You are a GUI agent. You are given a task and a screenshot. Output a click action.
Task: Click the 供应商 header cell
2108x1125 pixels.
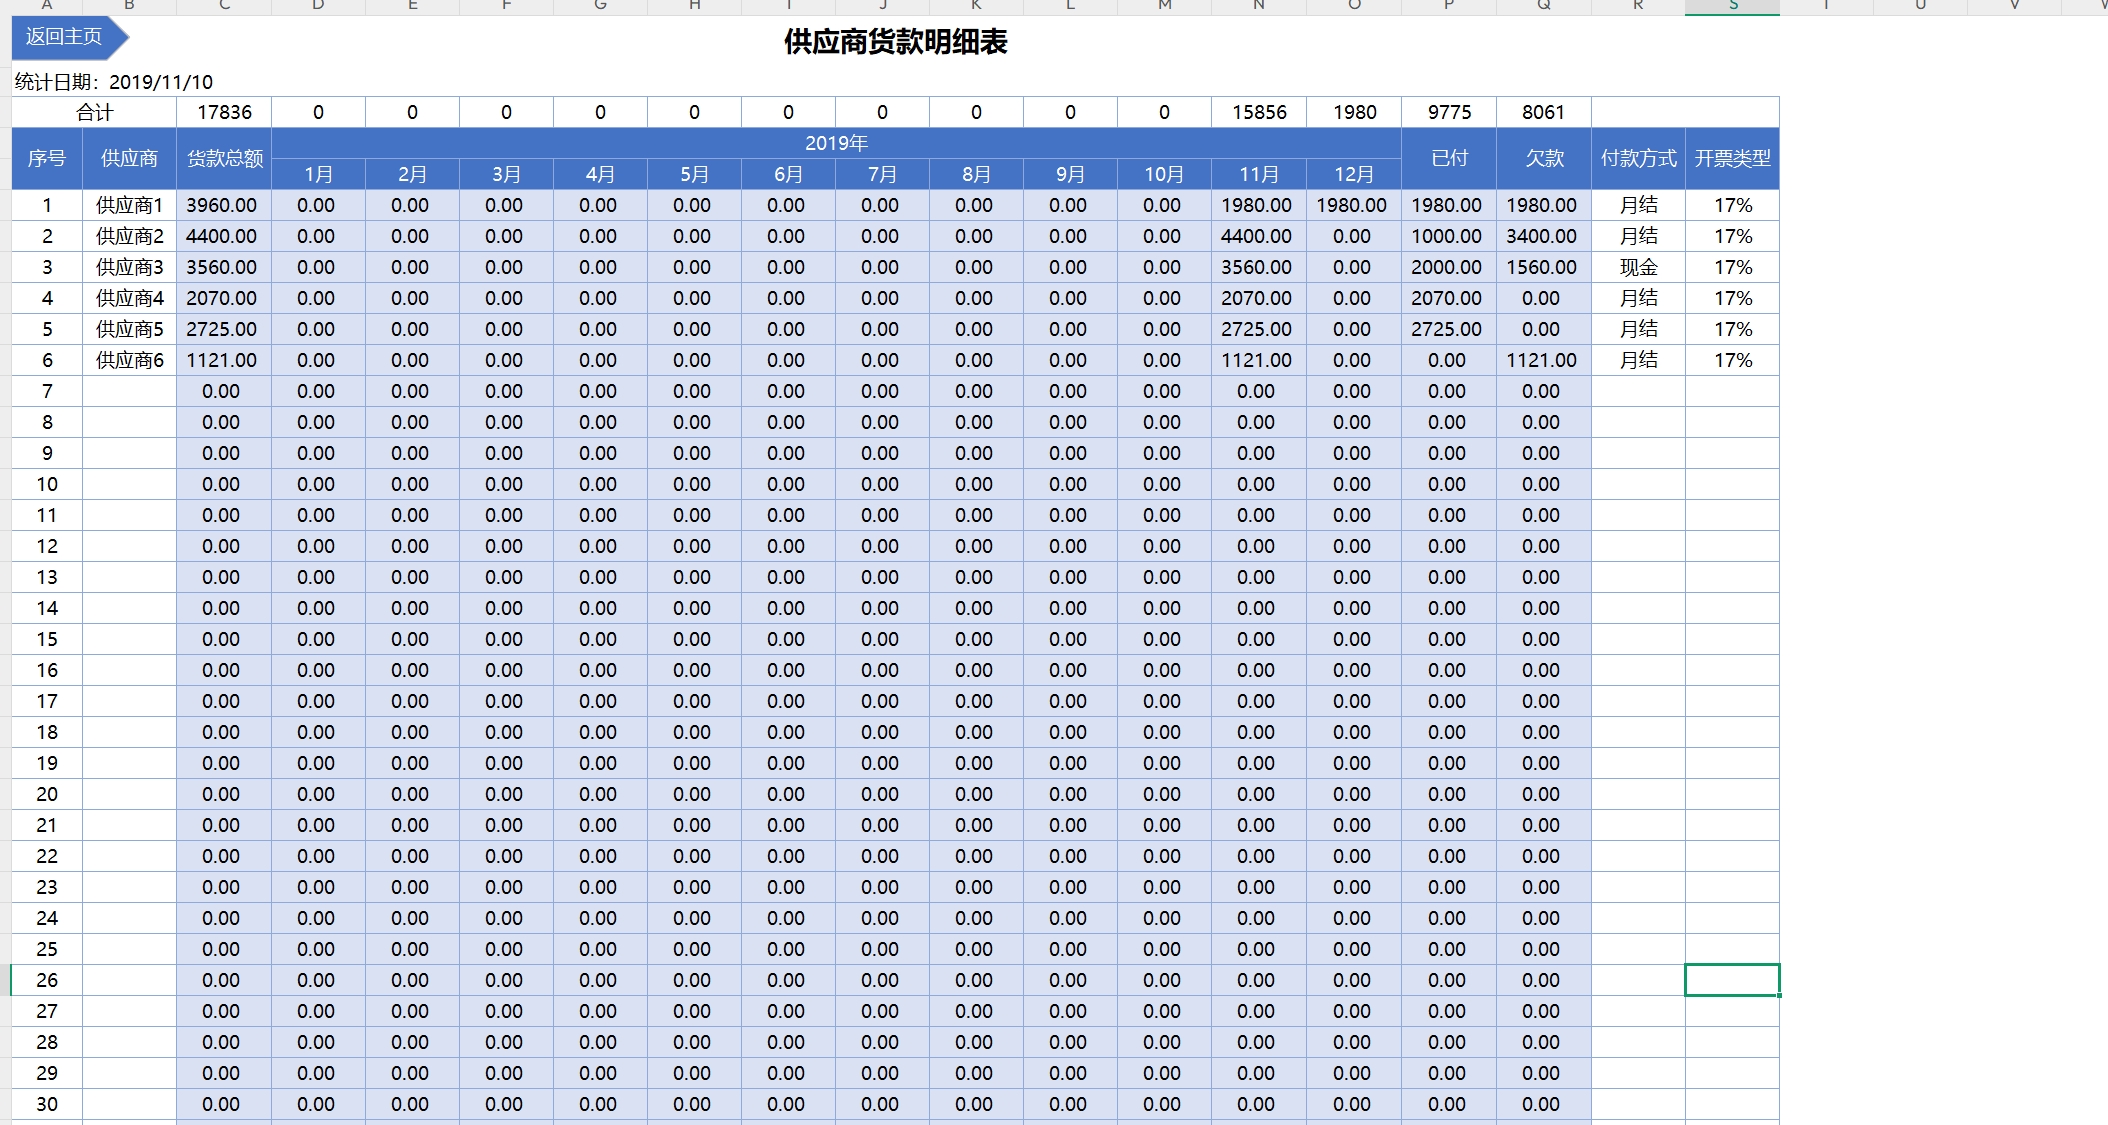point(129,158)
